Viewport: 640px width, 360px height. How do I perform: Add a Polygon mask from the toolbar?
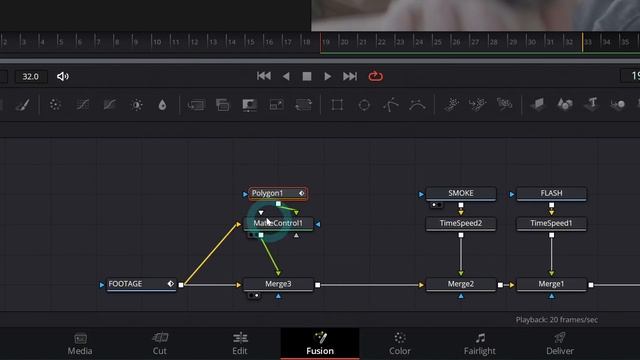pyautogui.click(x=391, y=105)
